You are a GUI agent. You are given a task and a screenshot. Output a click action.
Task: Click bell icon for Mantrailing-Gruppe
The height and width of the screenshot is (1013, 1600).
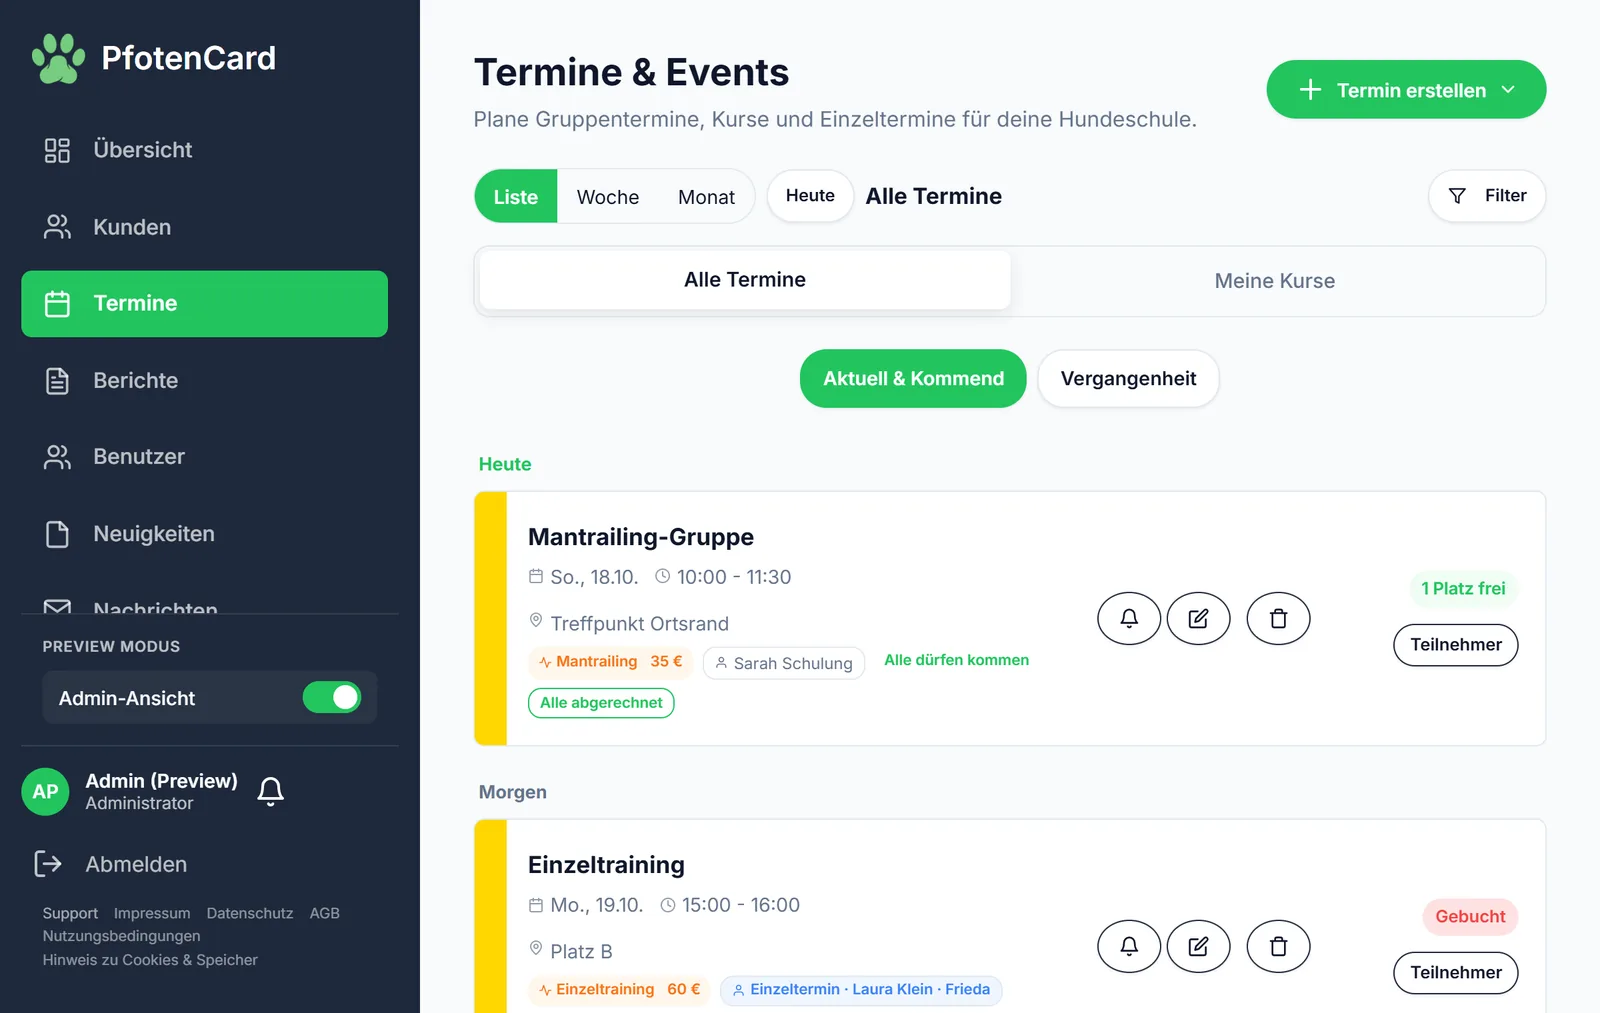pos(1129,619)
